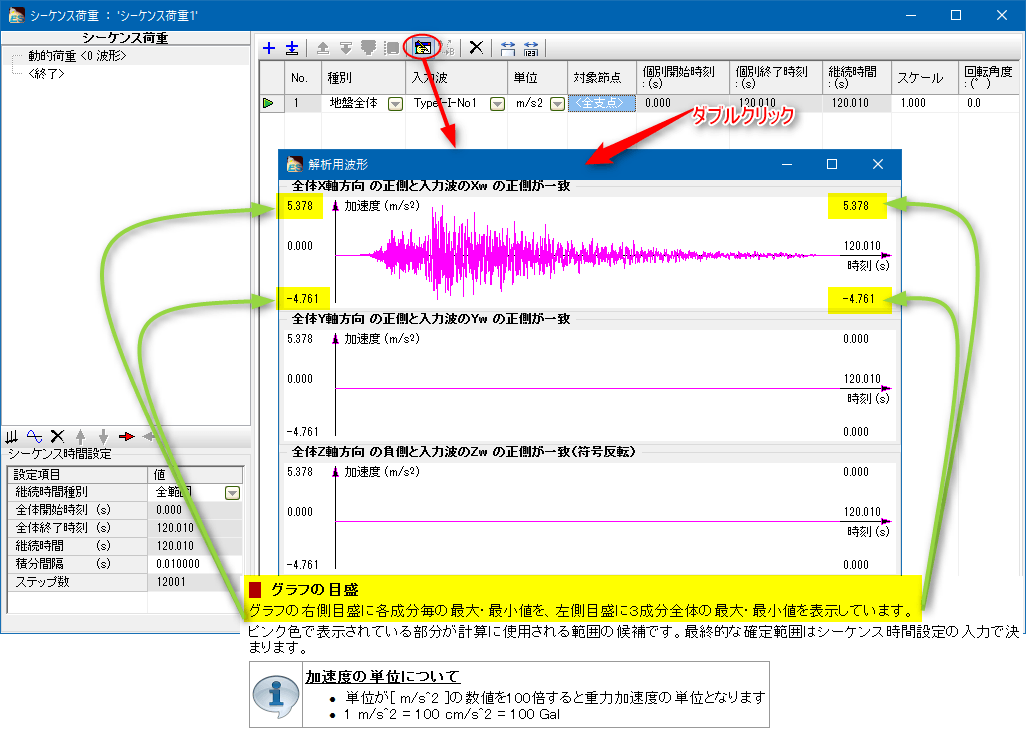
Task: Click the black X delete icon in table toolbar
Action: click(x=476, y=48)
